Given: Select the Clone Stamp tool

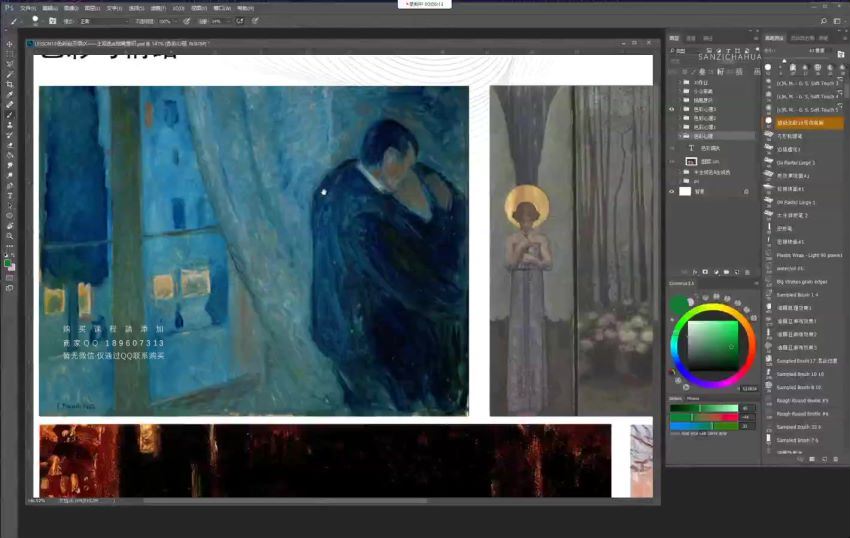Looking at the screenshot, I should (9, 125).
